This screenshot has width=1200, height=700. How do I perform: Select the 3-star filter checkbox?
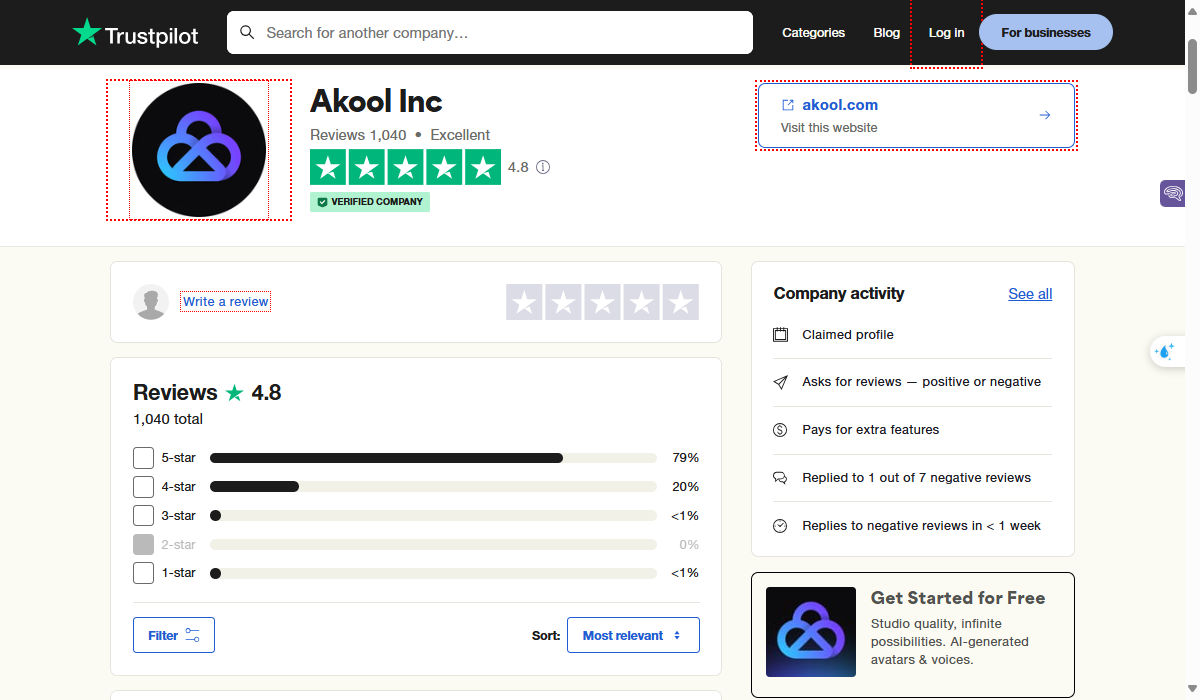144,516
